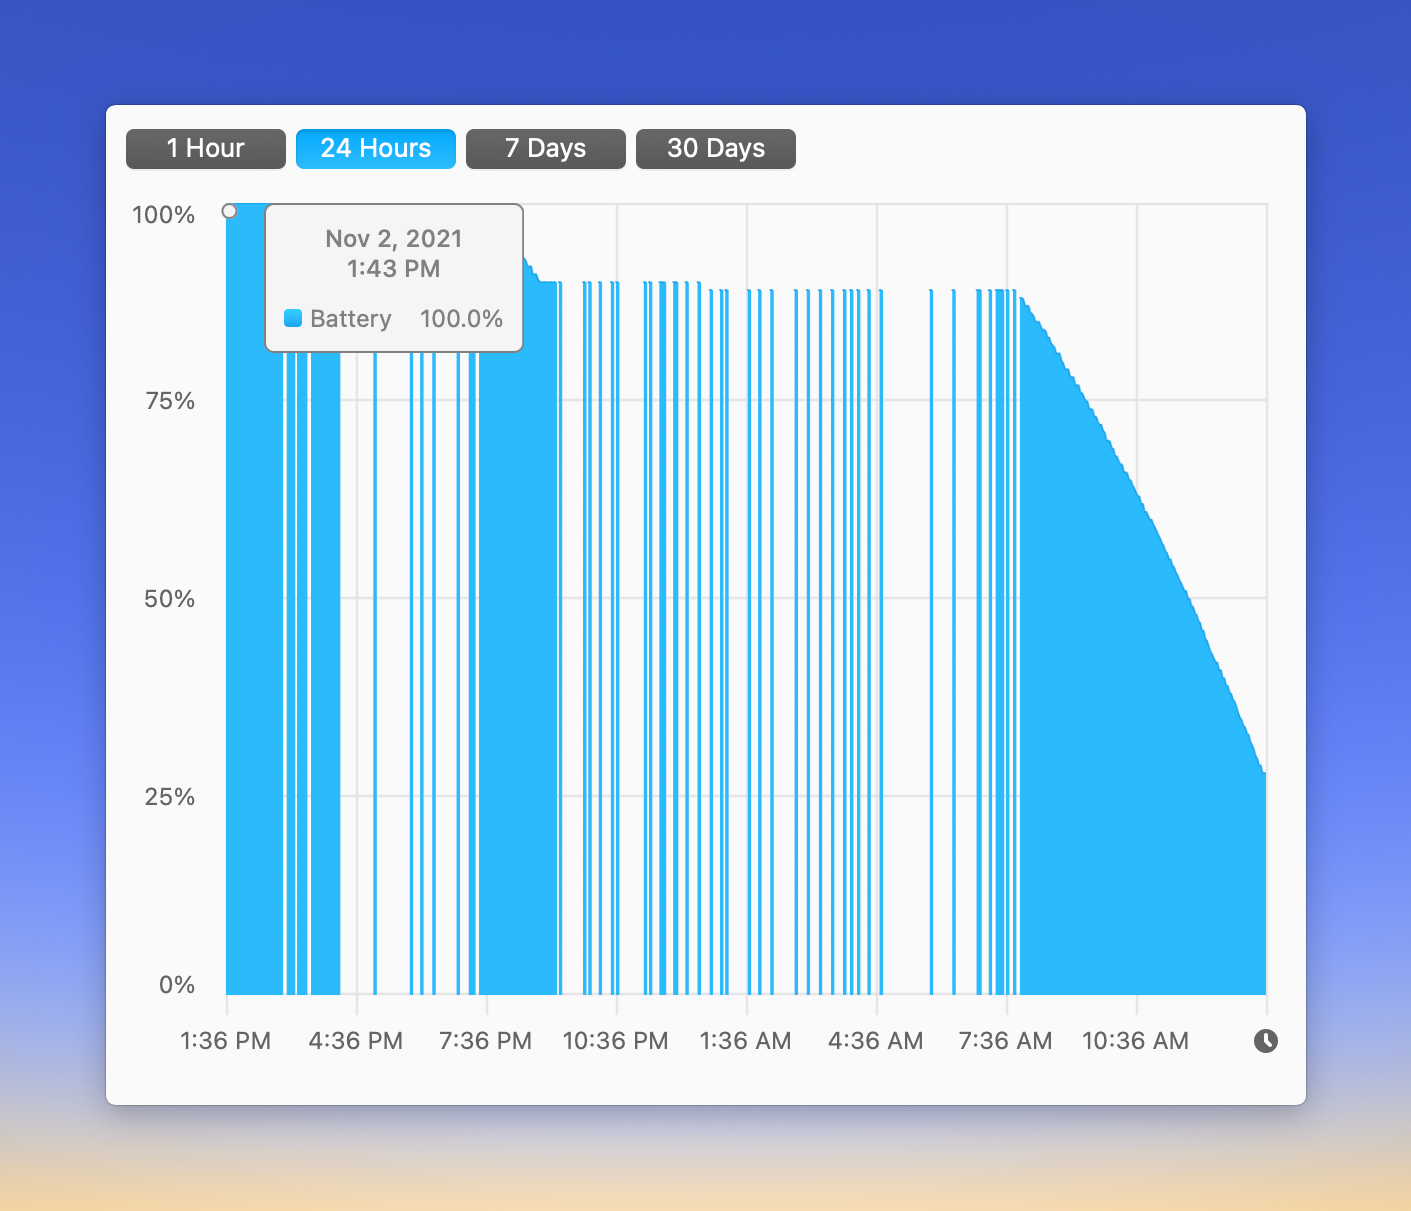1411x1211 pixels.
Task: Select the 24 Hours range tab
Action: click(376, 149)
